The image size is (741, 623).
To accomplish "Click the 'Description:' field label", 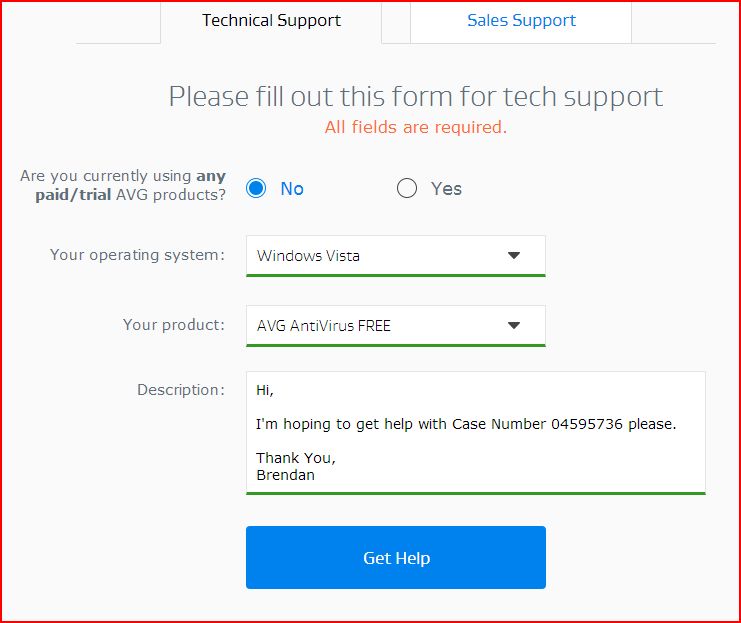I will 181,390.
